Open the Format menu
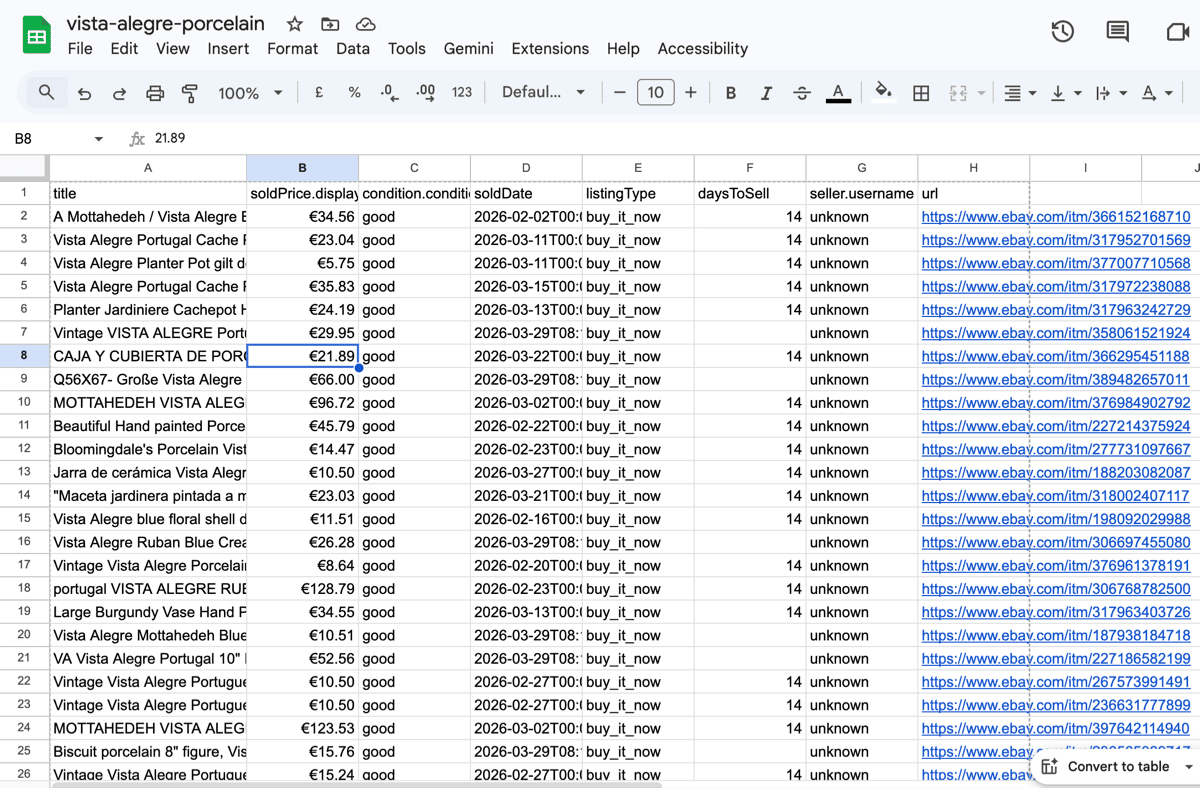The width and height of the screenshot is (1200, 788). 292,48
